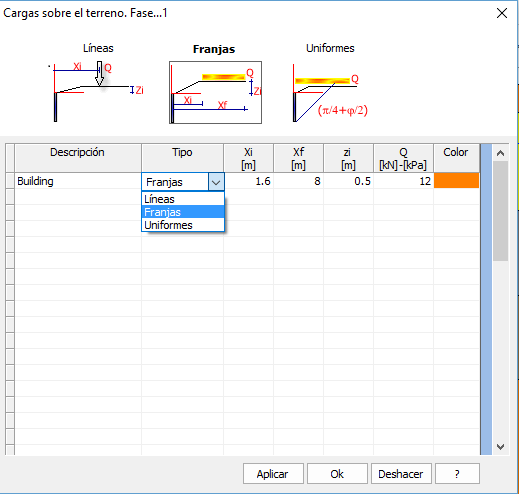The image size is (519, 494).
Task: Confirm with the Ok button
Action: point(337,473)
